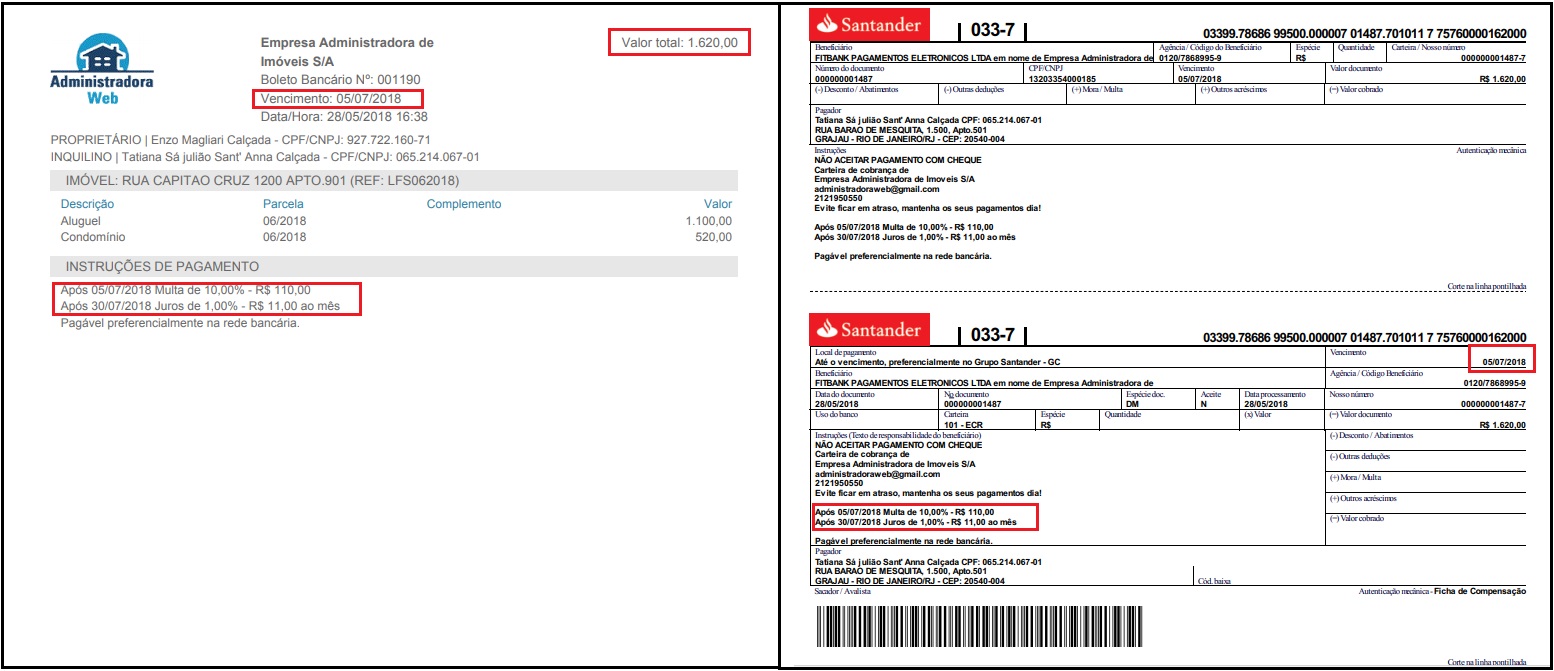The width and height of the screenshot is (1554, 671).
Task: Click the IMÓVEL RUA CAPITAO CRUZ section header
Action: [263, 181]
